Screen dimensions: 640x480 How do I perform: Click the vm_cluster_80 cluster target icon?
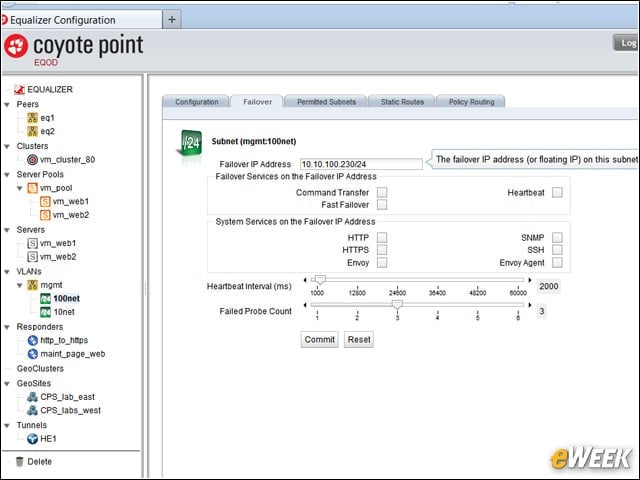tap(32, 160)
